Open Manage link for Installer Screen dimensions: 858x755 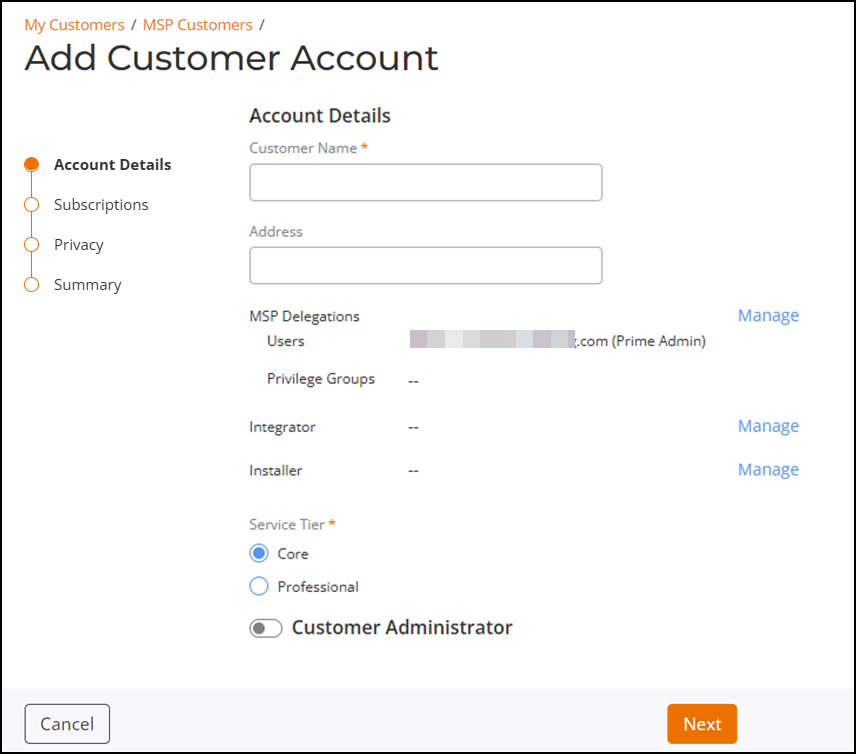pos(768,470)
